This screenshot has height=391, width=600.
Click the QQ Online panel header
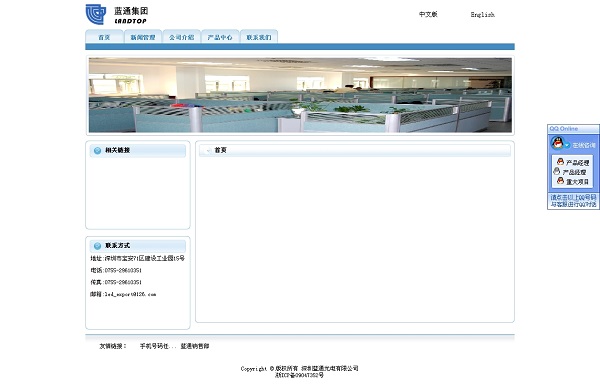pos(573,129)
